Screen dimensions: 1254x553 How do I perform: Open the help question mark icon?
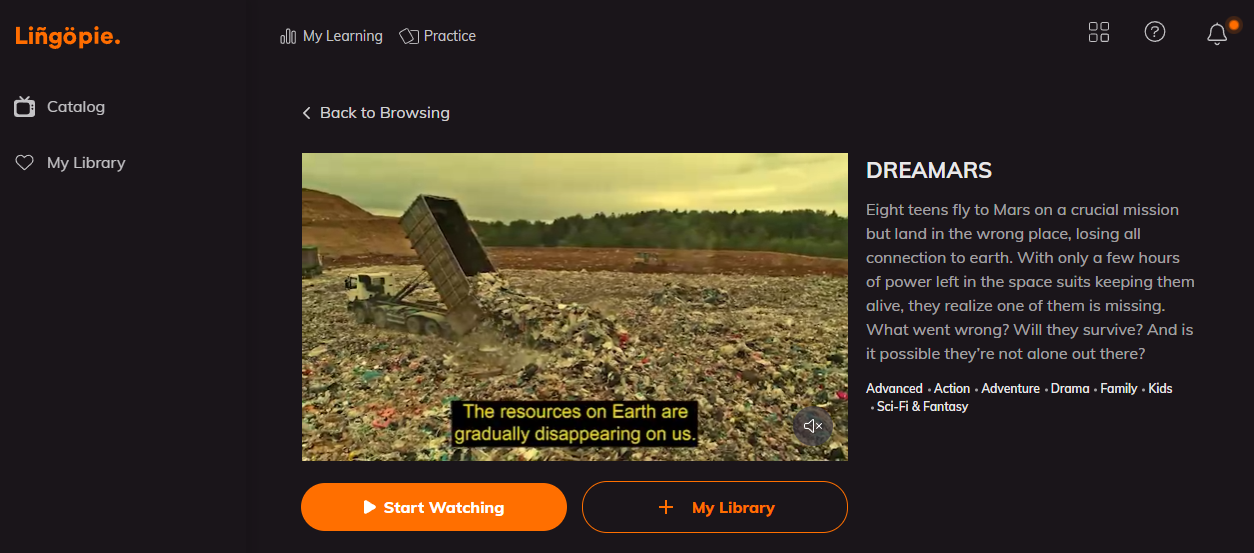pyautogui.click(x=1155, y=32)
